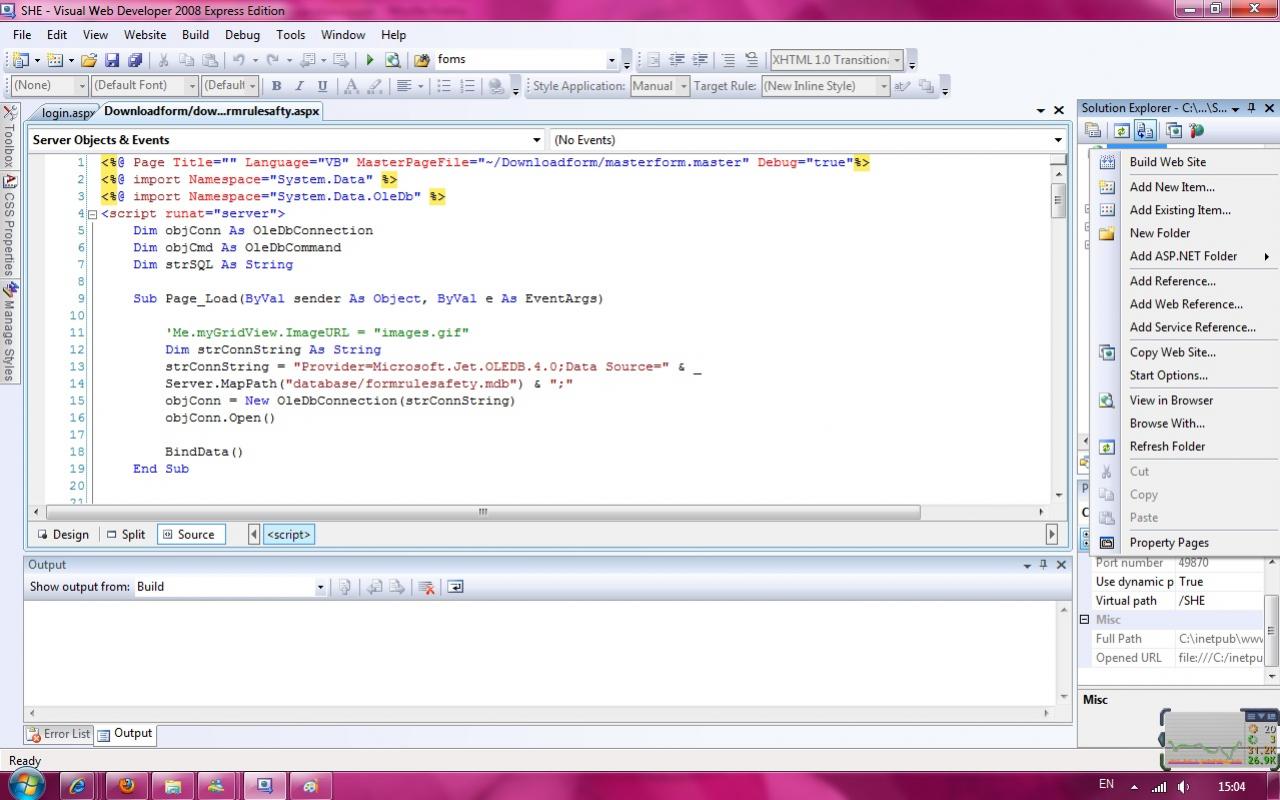Open CSS Properties side panel
This screenshot has height=800, width=1280.
9,226
